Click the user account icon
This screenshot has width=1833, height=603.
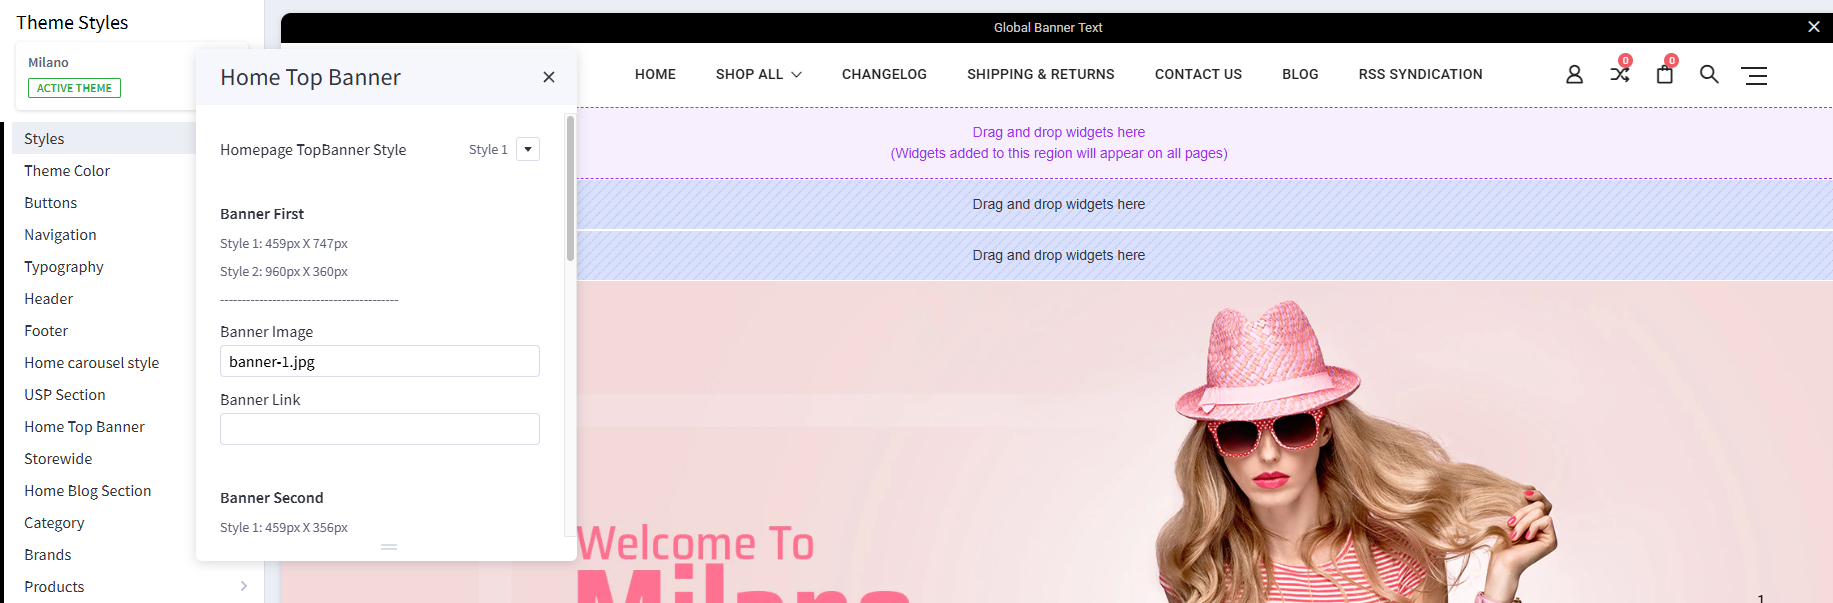pos(1574,74)
